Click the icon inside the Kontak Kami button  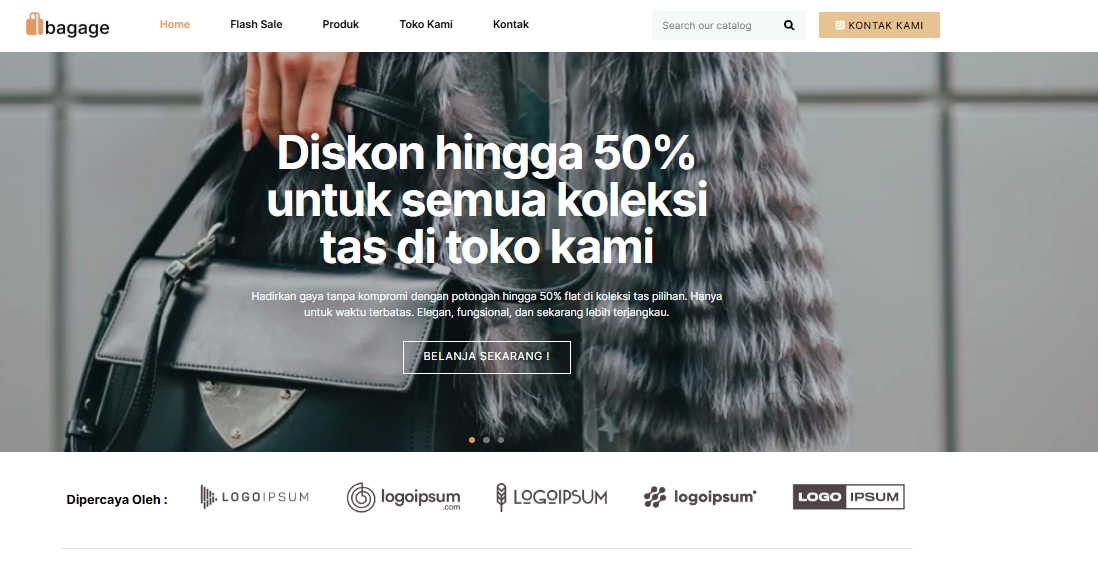(840, 25)
